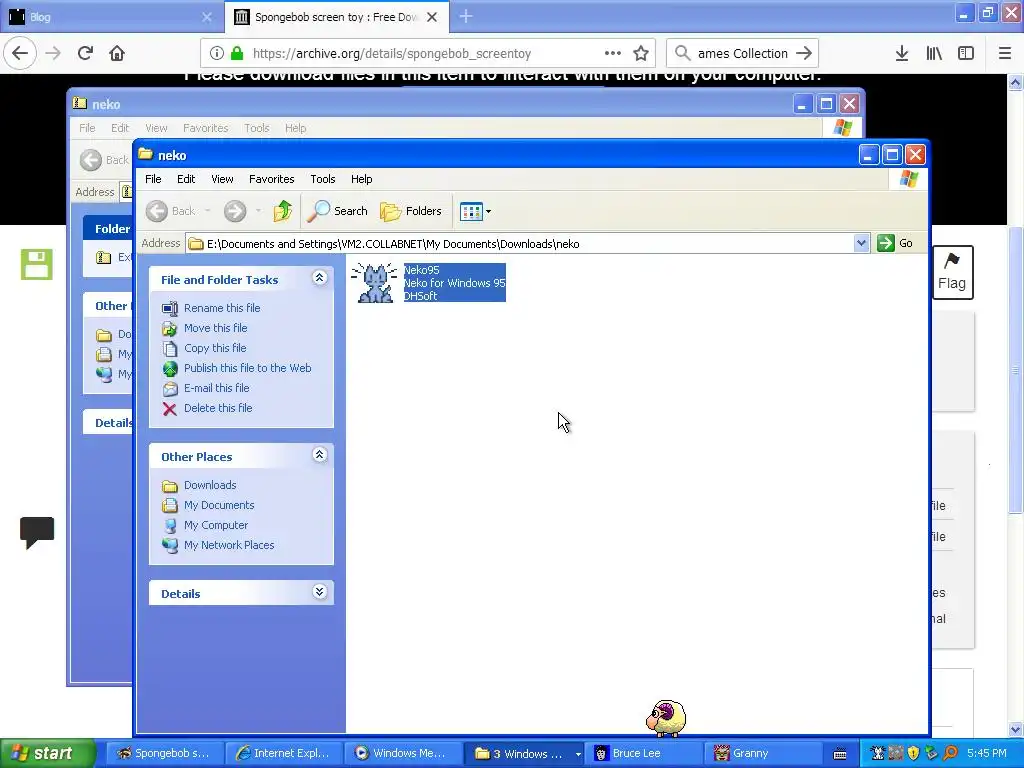Reload the archive.org page

[85, 54]
